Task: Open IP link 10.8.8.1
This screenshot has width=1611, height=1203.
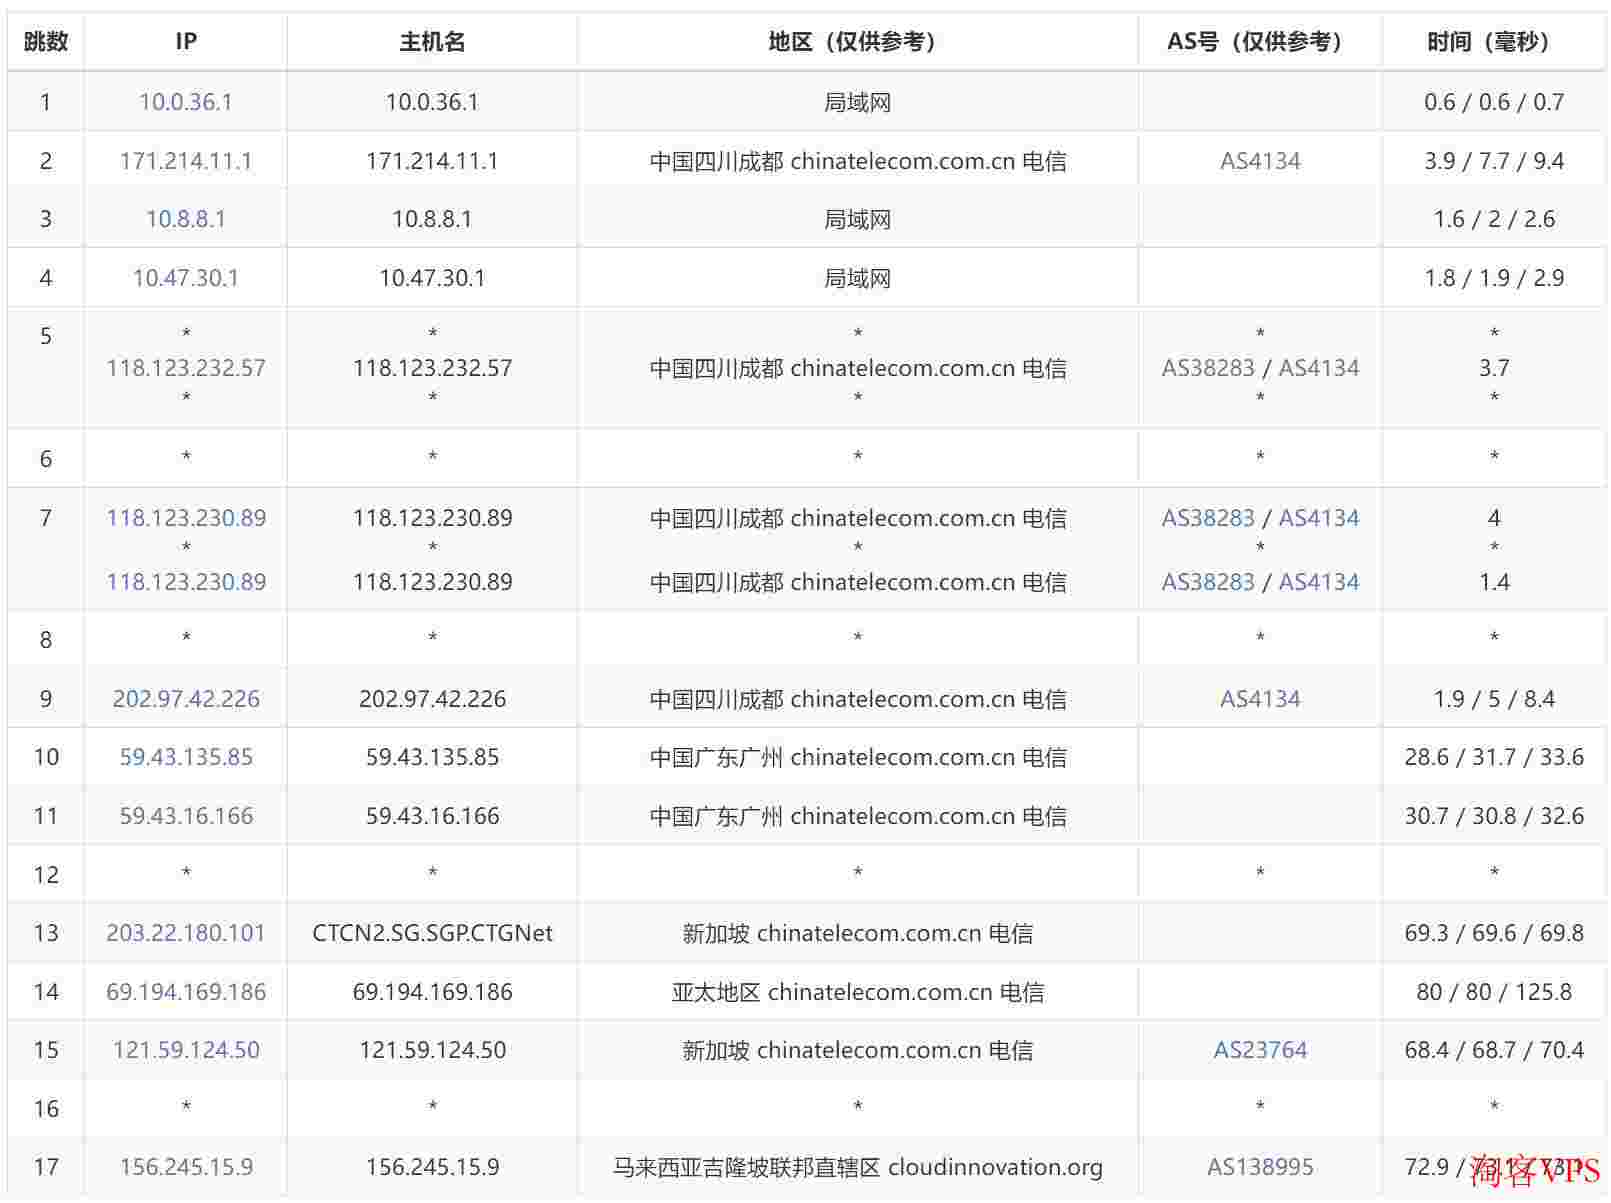Action: click(186, 219)
